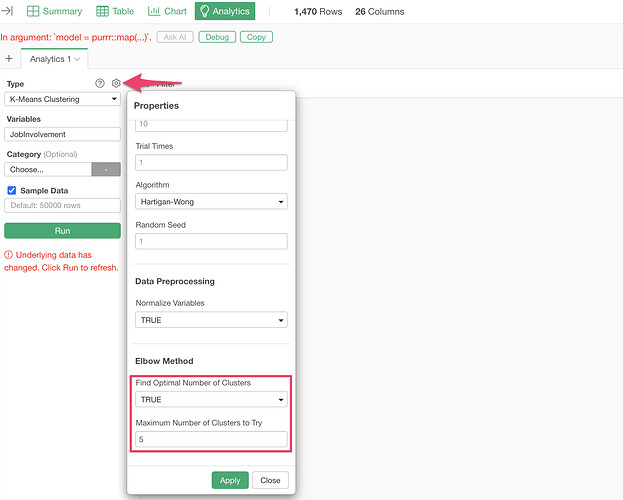The height and width of the screenshot is (500, 623).
Task: Expand the Category Choose dropdown
Action: tap(46, 169)
